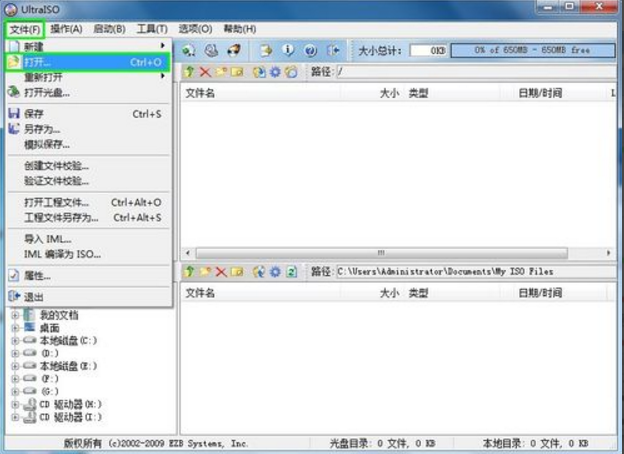Open the 新建 submenu

[x=89, y=47]
